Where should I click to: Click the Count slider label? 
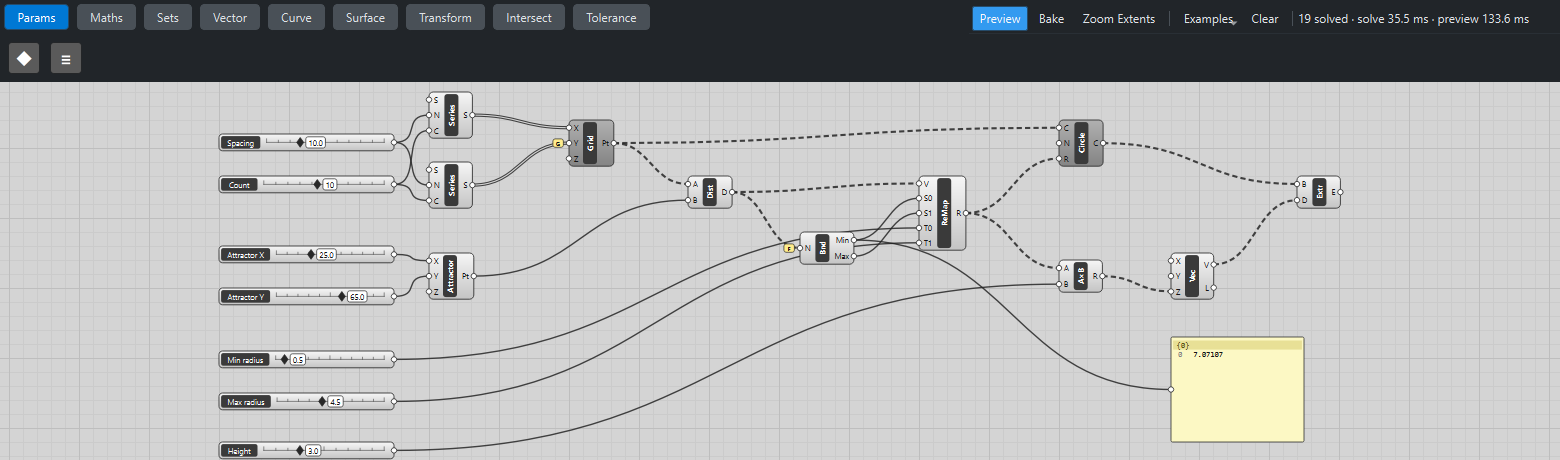pos(240,185)
